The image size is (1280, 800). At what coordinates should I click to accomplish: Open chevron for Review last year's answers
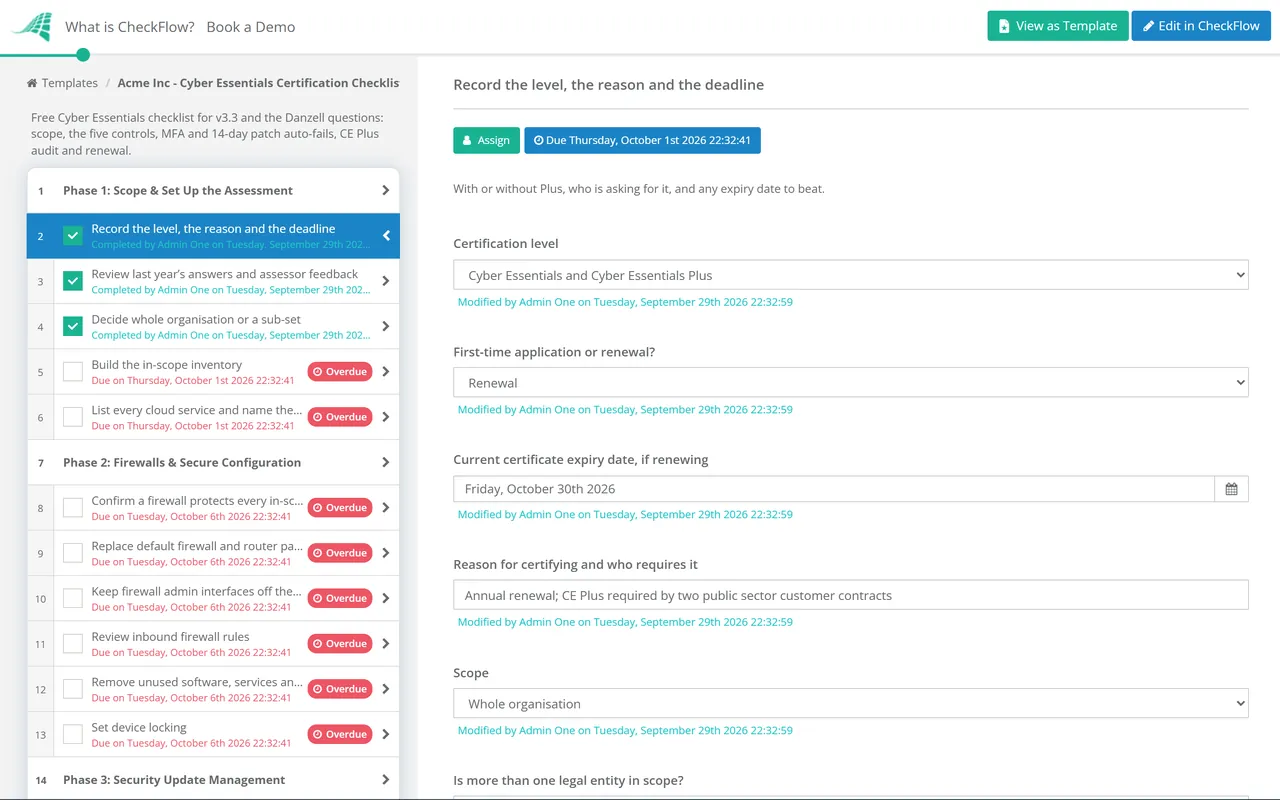pos(386,281)
